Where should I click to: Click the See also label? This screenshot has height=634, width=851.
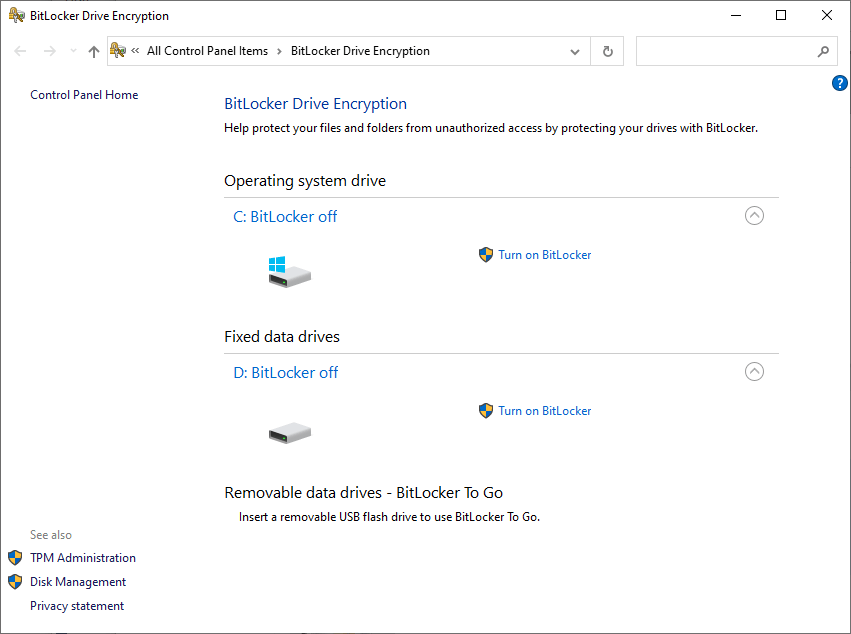(x=50, y=535)
